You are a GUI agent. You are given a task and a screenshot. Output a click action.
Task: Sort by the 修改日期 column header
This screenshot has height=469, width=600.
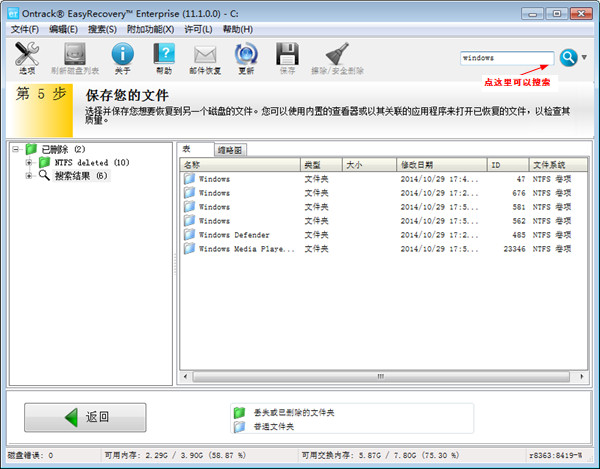pyautogui.click(x=442, y=165)
